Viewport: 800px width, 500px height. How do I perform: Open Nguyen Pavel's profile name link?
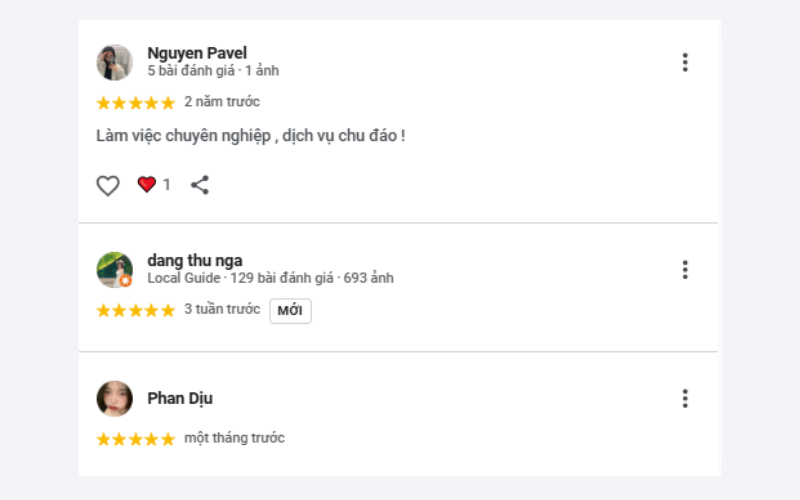(x=197, y=53)
